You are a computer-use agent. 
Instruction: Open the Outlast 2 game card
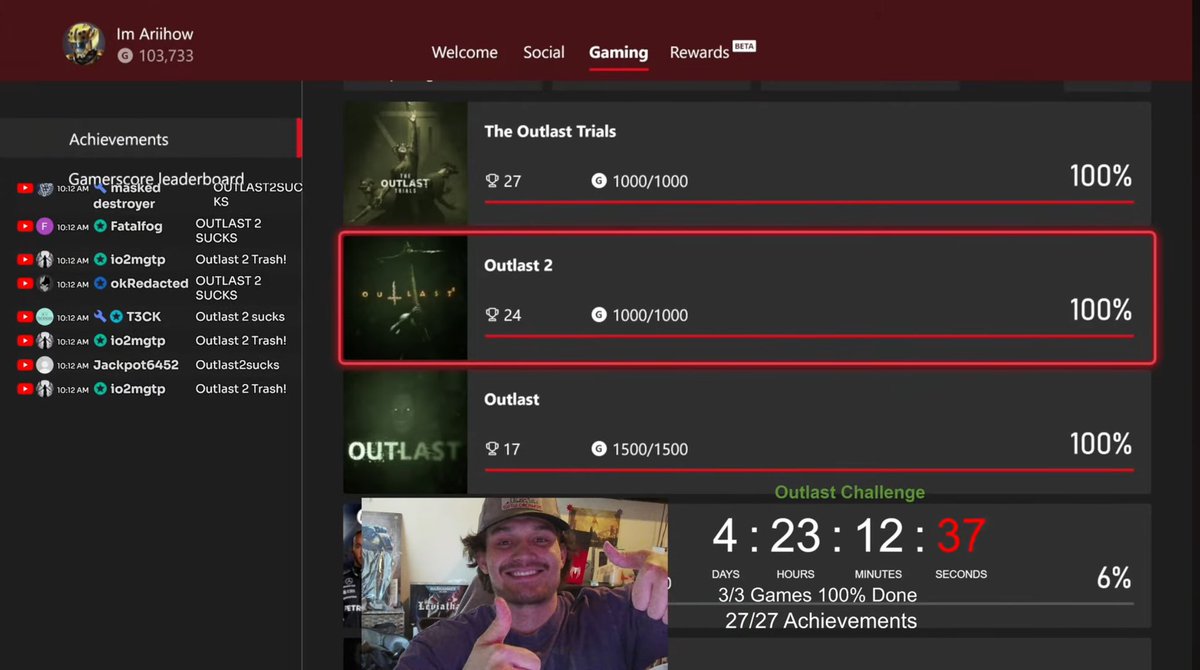coord(747,297)
